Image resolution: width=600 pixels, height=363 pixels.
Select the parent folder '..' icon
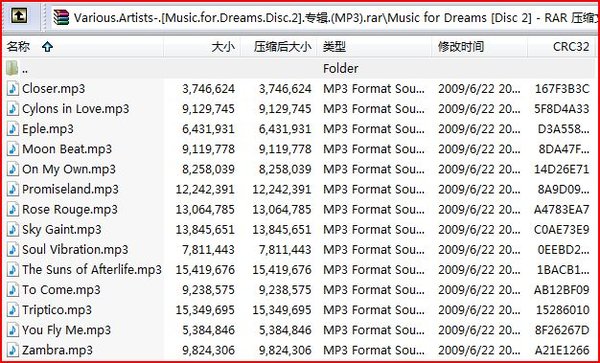[12, 68]
